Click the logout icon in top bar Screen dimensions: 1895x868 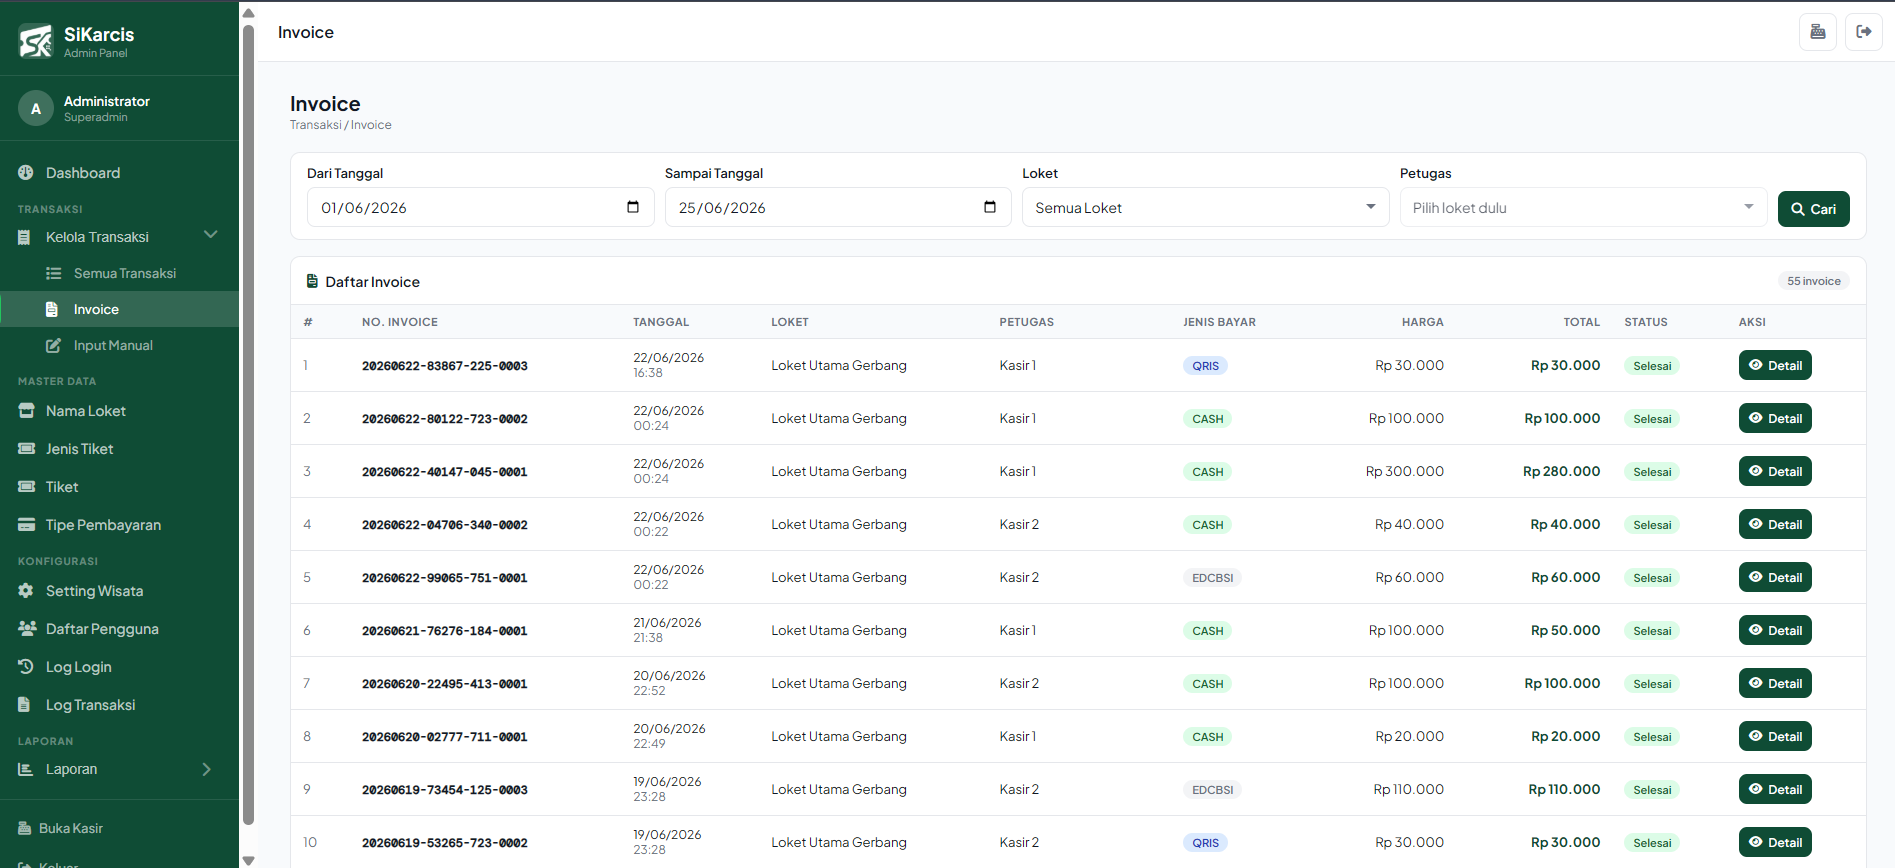tap(1864, 32)
